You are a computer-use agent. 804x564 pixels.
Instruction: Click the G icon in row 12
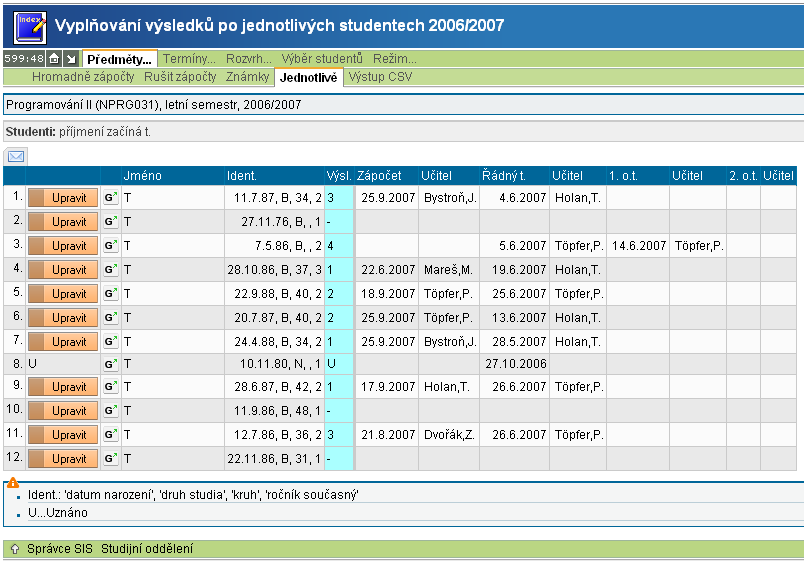110,459
